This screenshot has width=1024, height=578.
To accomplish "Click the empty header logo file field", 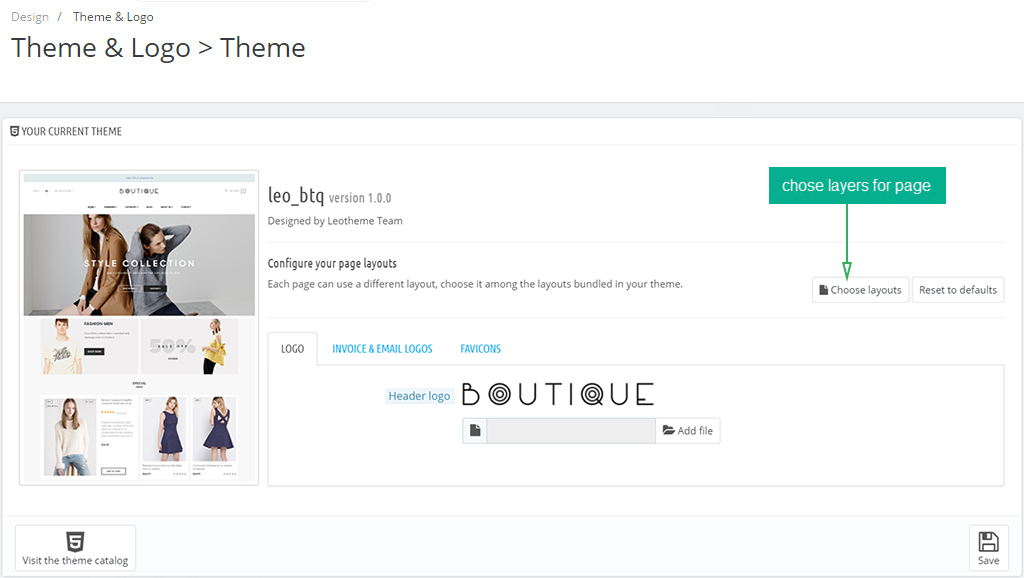I will (570, 431).
